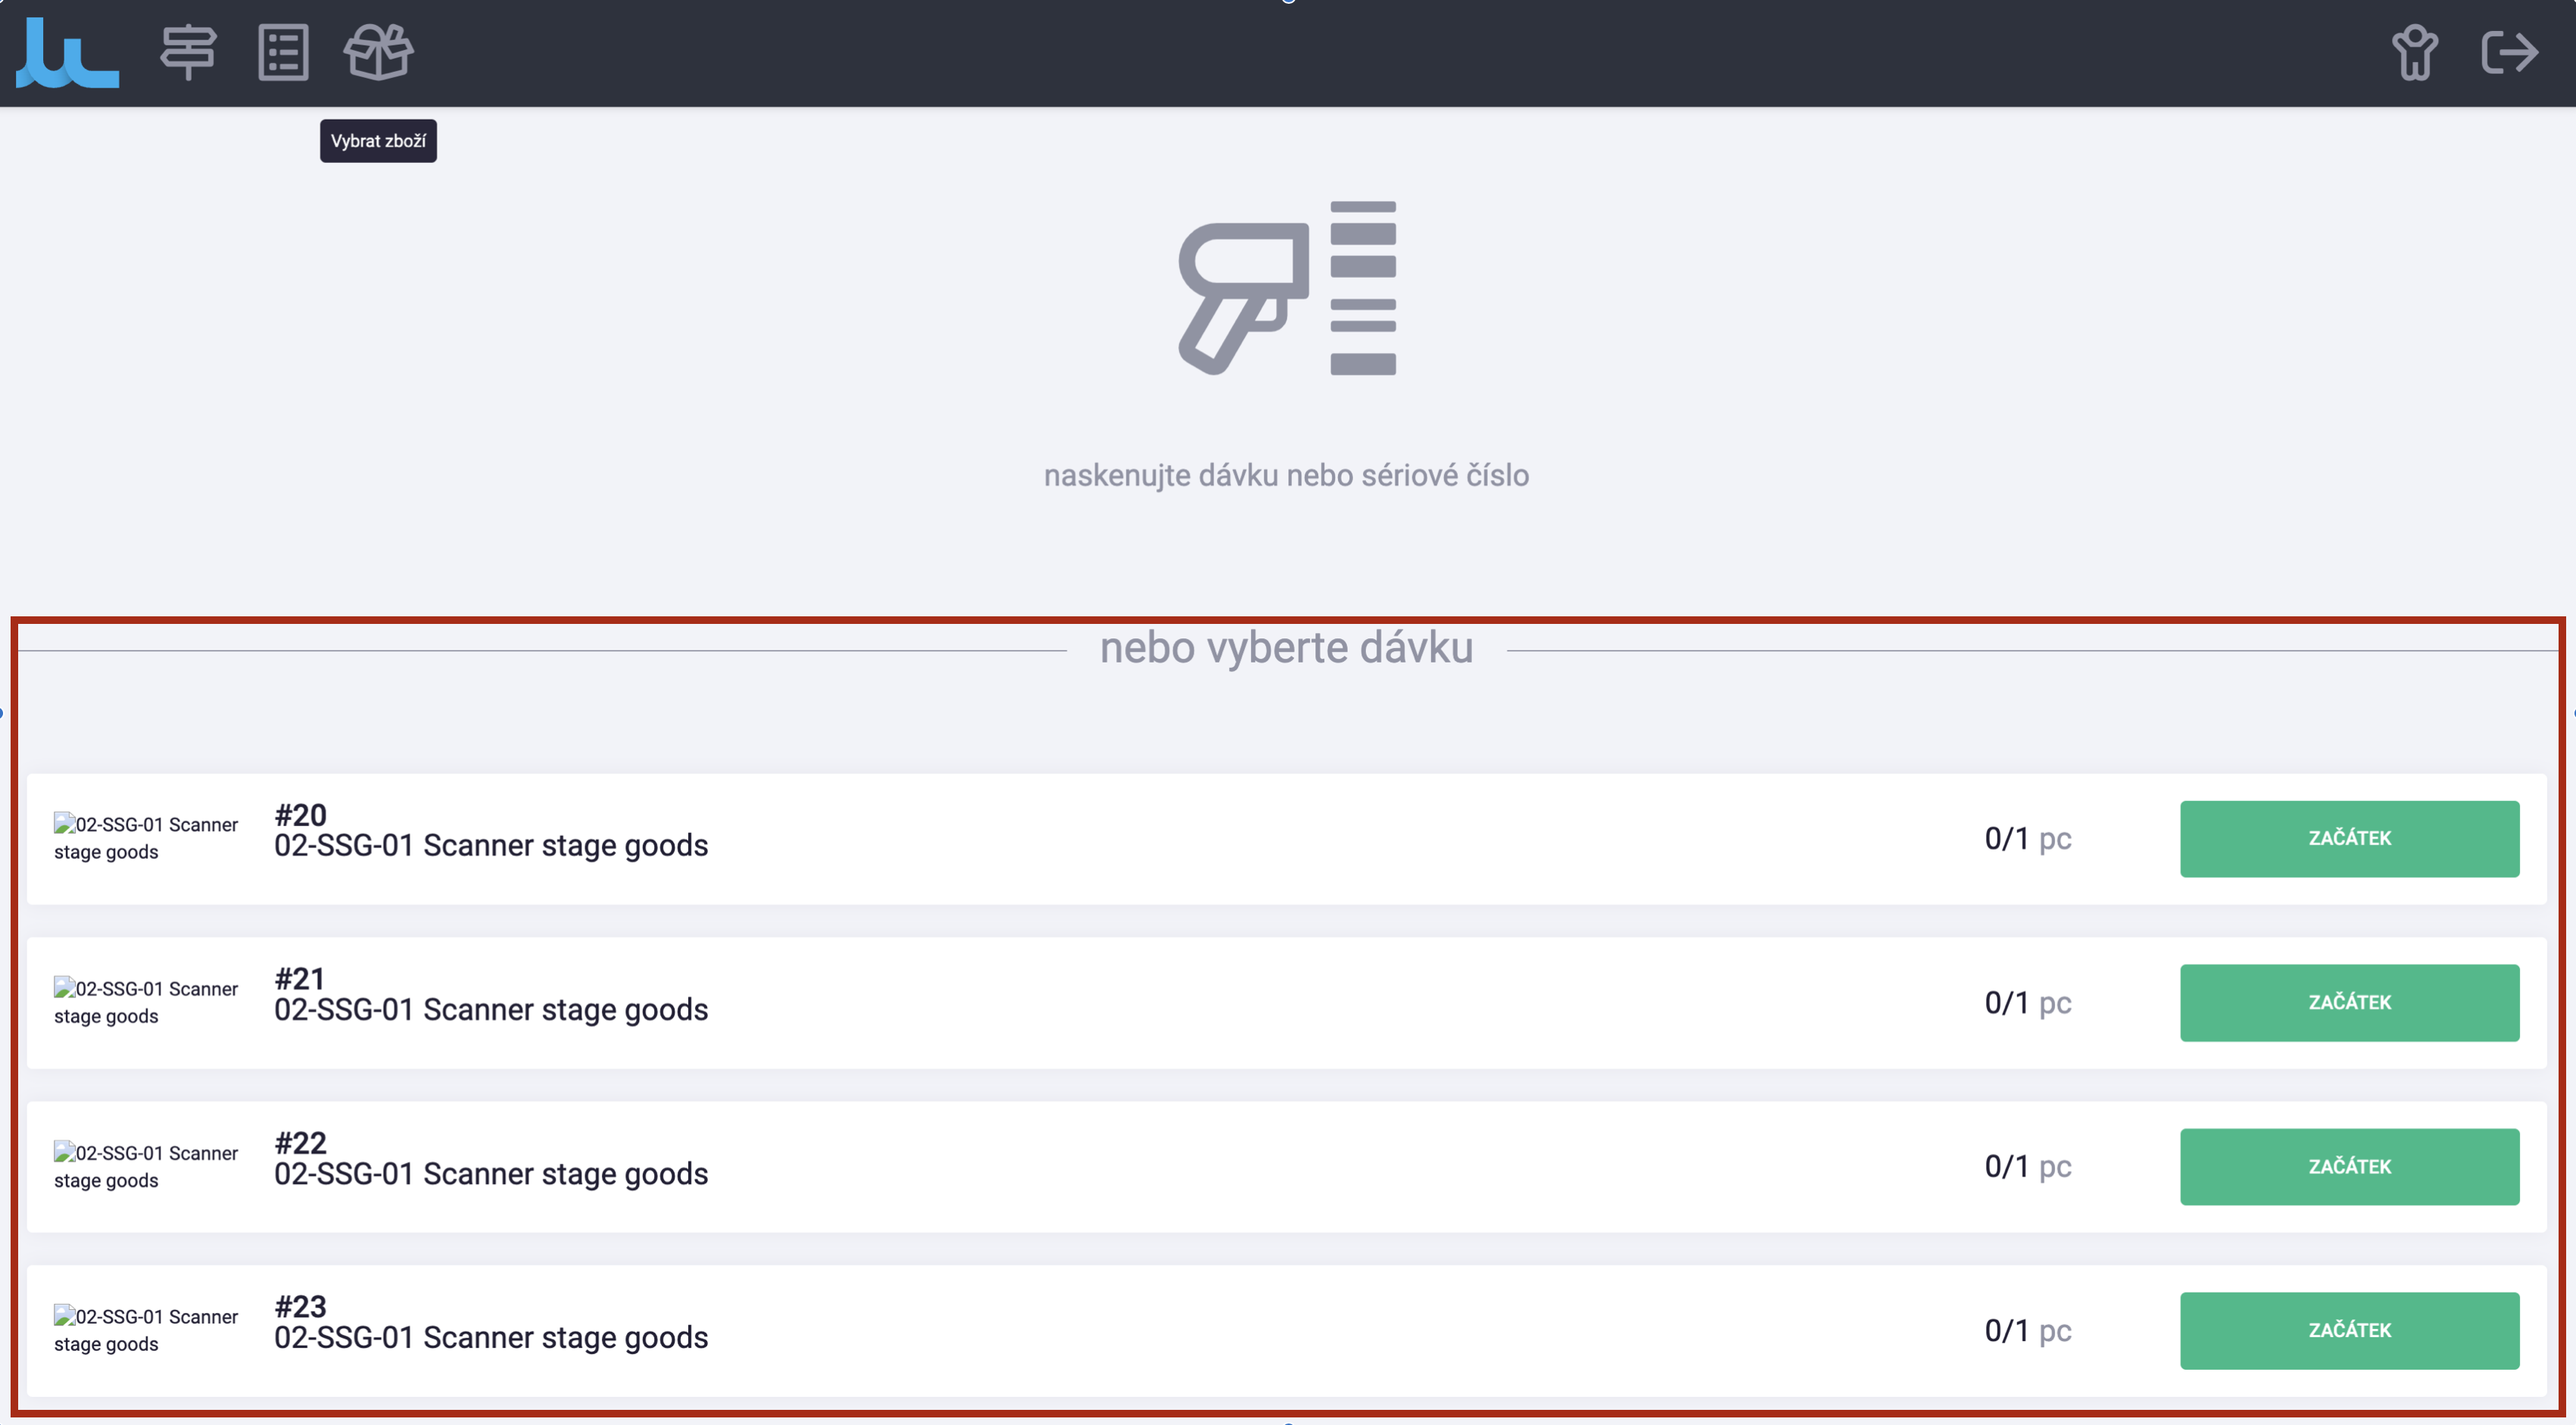The width and height of the screenshot is (2576, 1425).
Task: Click the logout arrow icon
Action: 2509,52
